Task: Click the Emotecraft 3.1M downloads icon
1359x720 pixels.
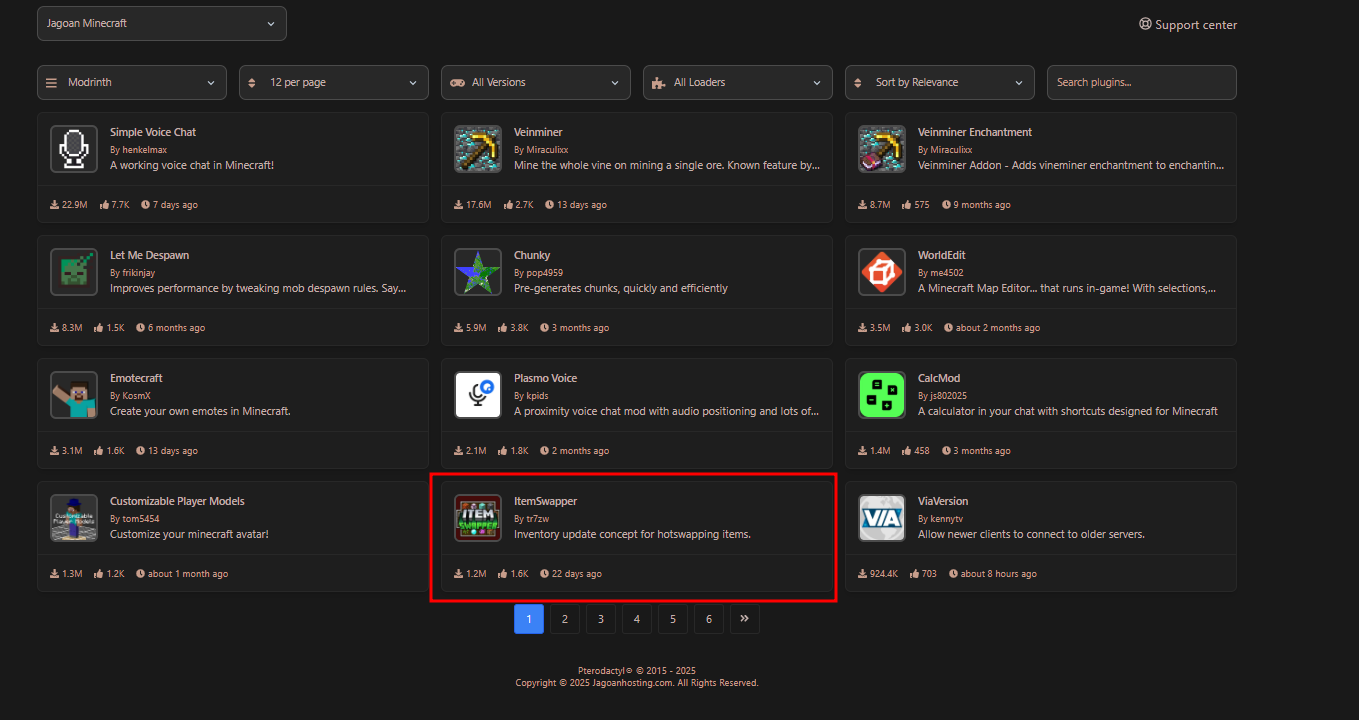Action: coord(54,451)
